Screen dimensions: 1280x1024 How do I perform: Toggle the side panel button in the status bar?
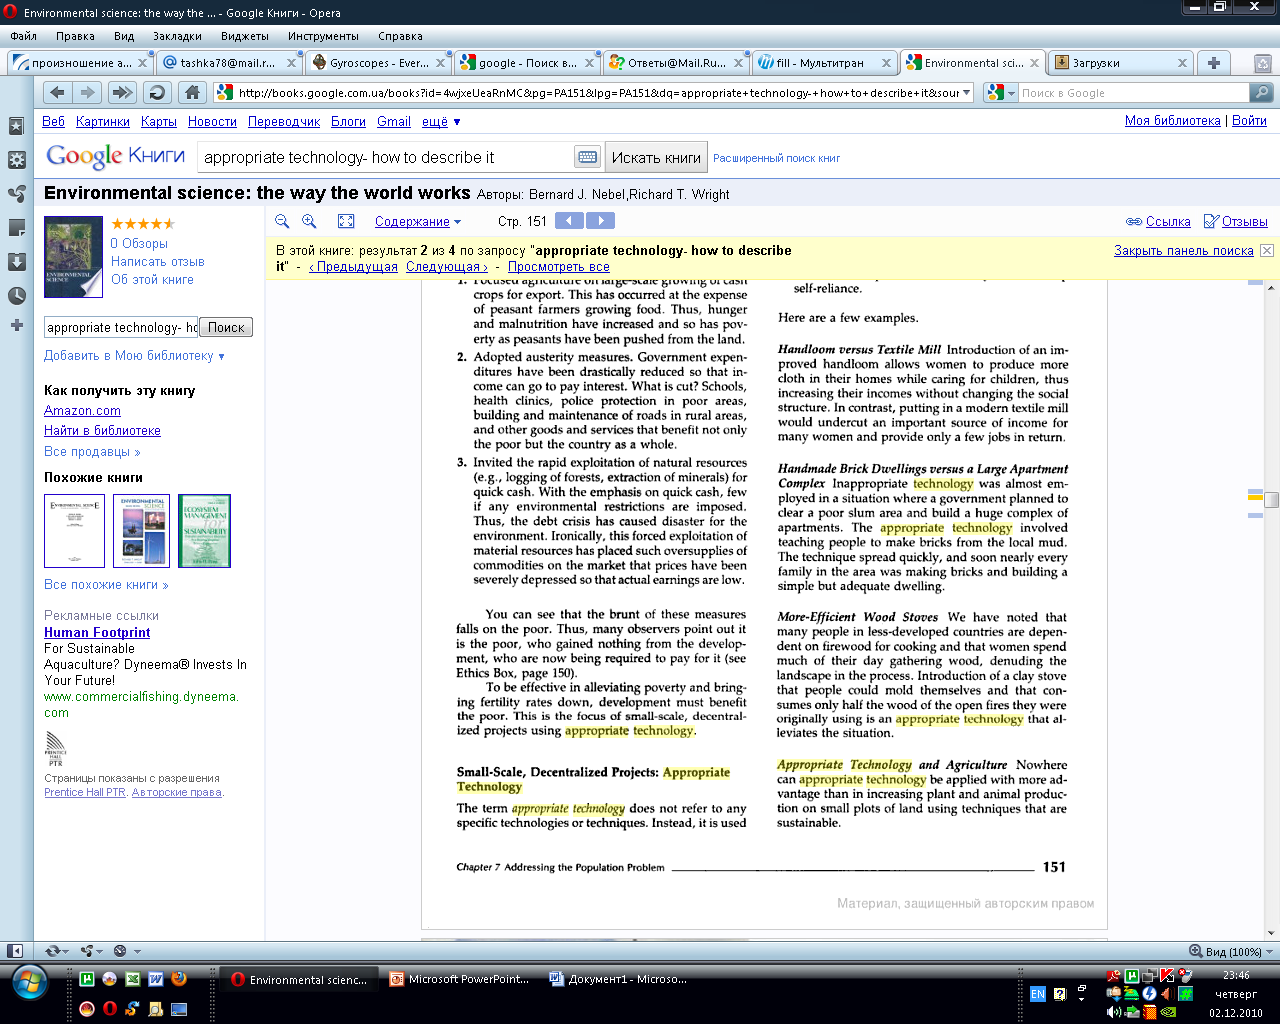(15, 951)
